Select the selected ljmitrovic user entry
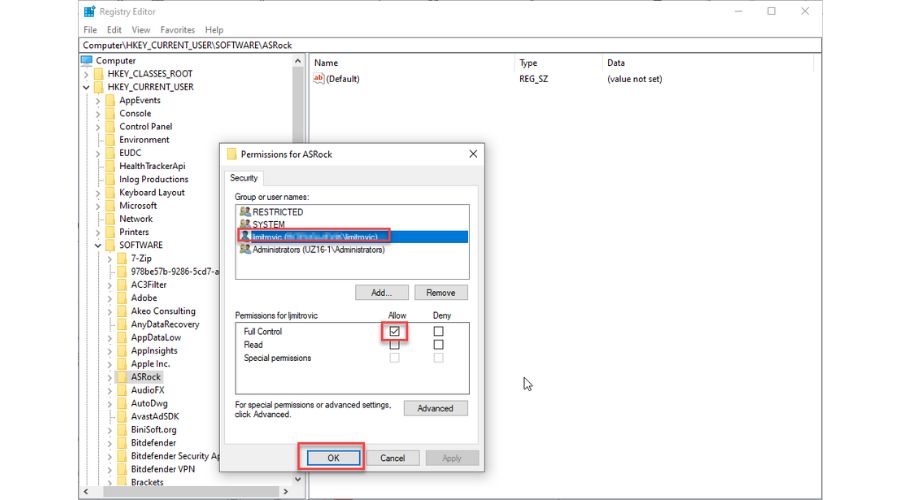 pos(352,237)
